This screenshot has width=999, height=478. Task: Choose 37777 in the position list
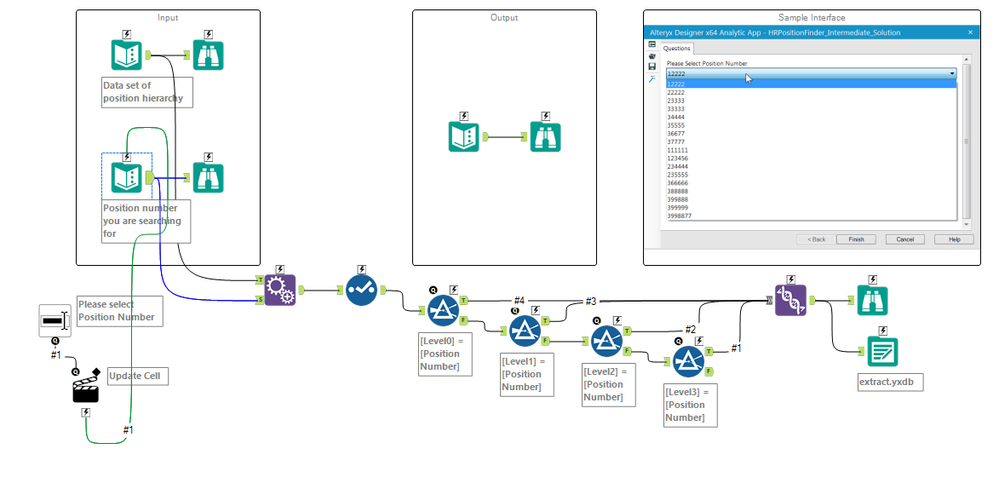(x=811, y=142)
